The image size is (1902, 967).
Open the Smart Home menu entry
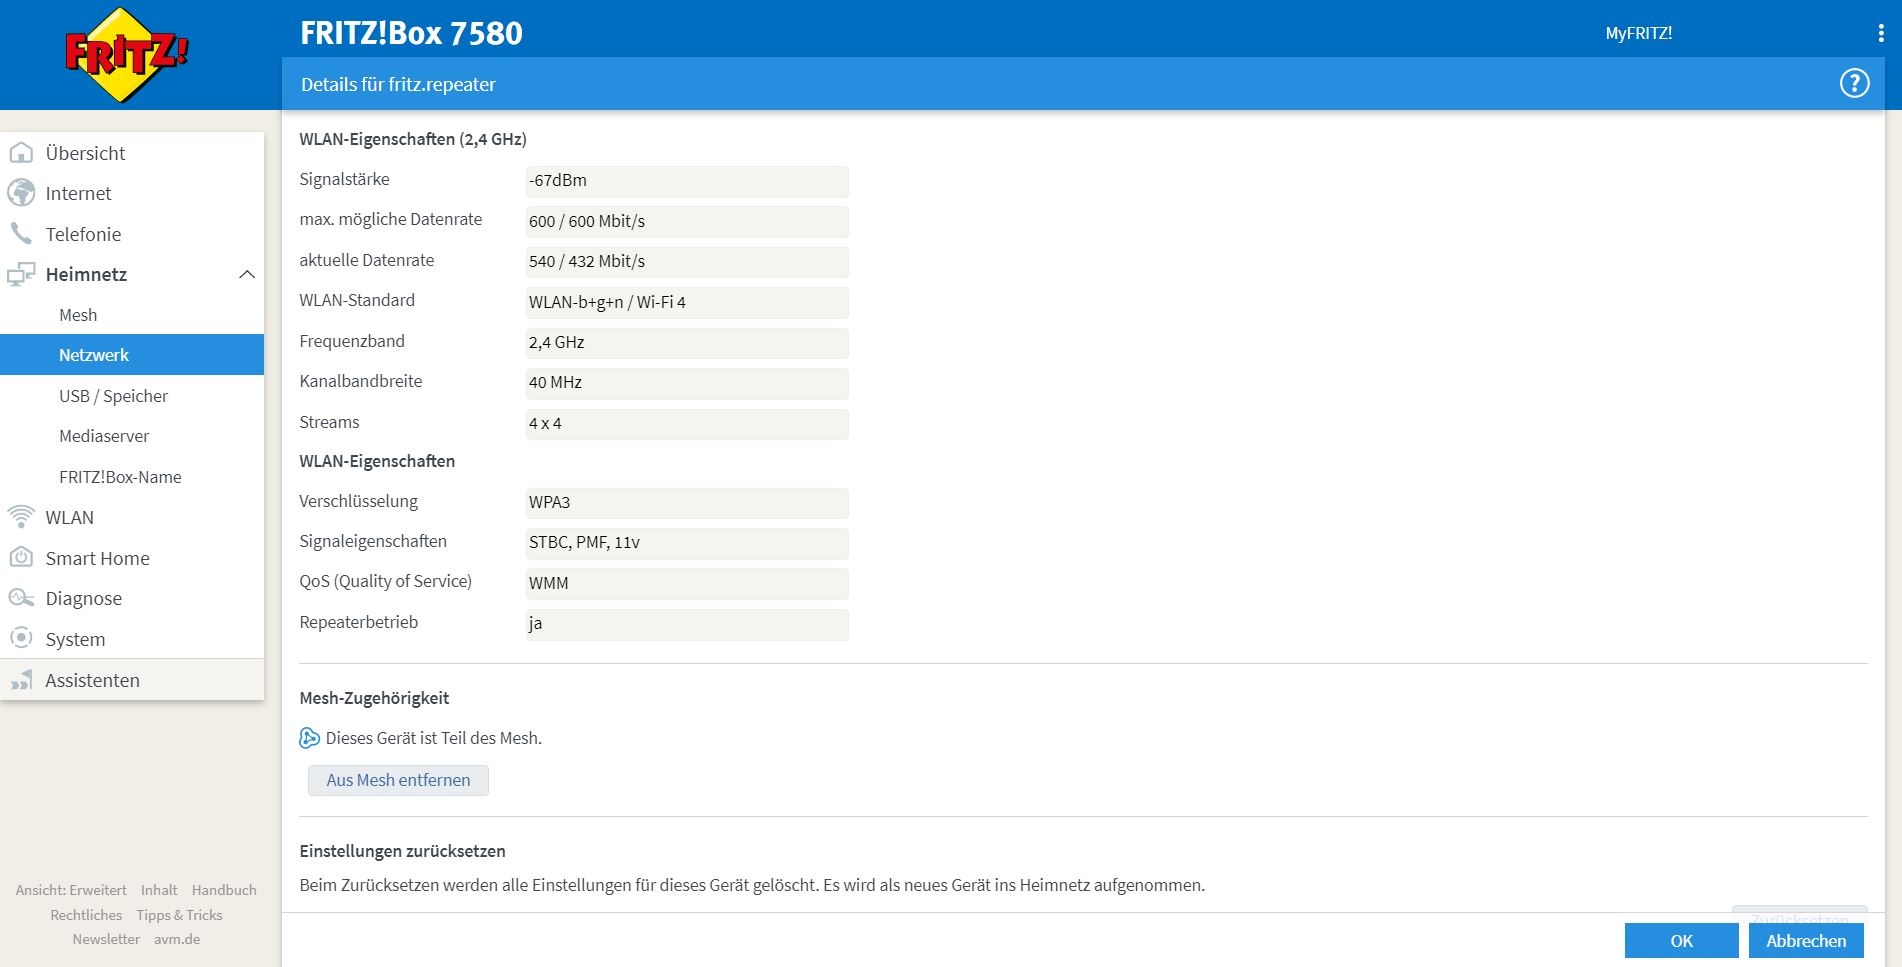tap(132, 558)
